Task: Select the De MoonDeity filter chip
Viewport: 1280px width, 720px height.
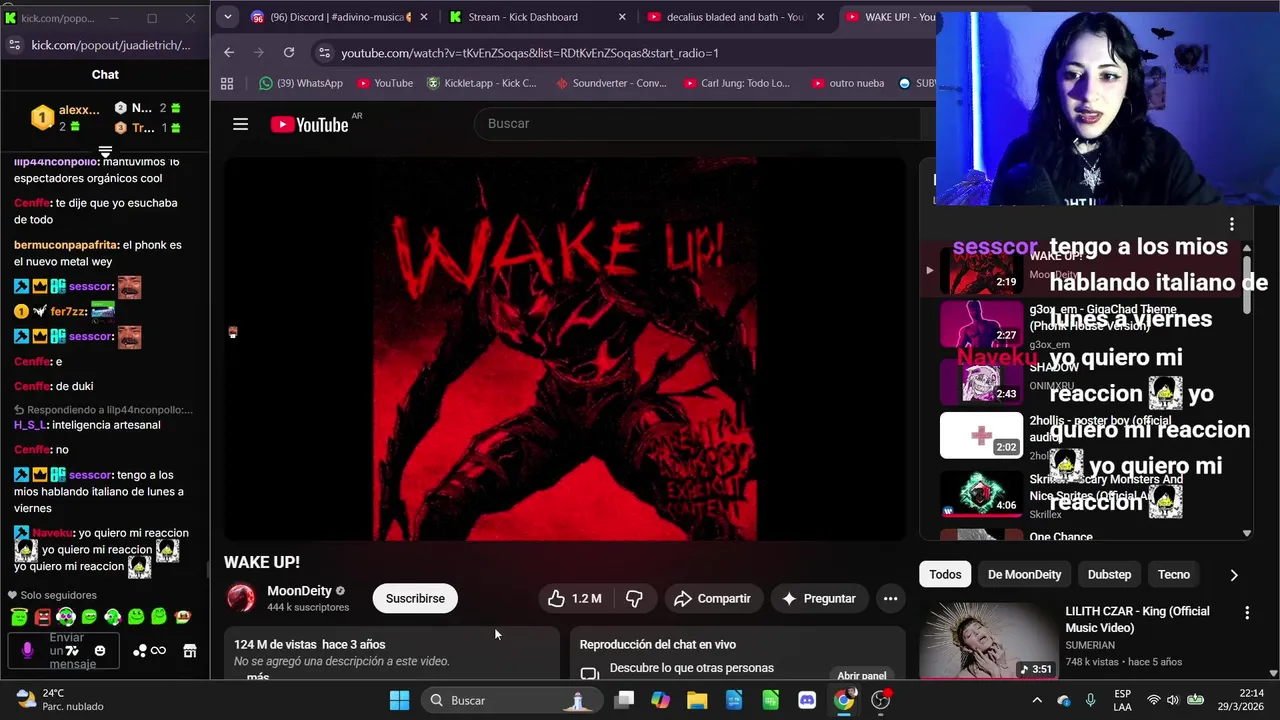Action: tap(1024, 574)
